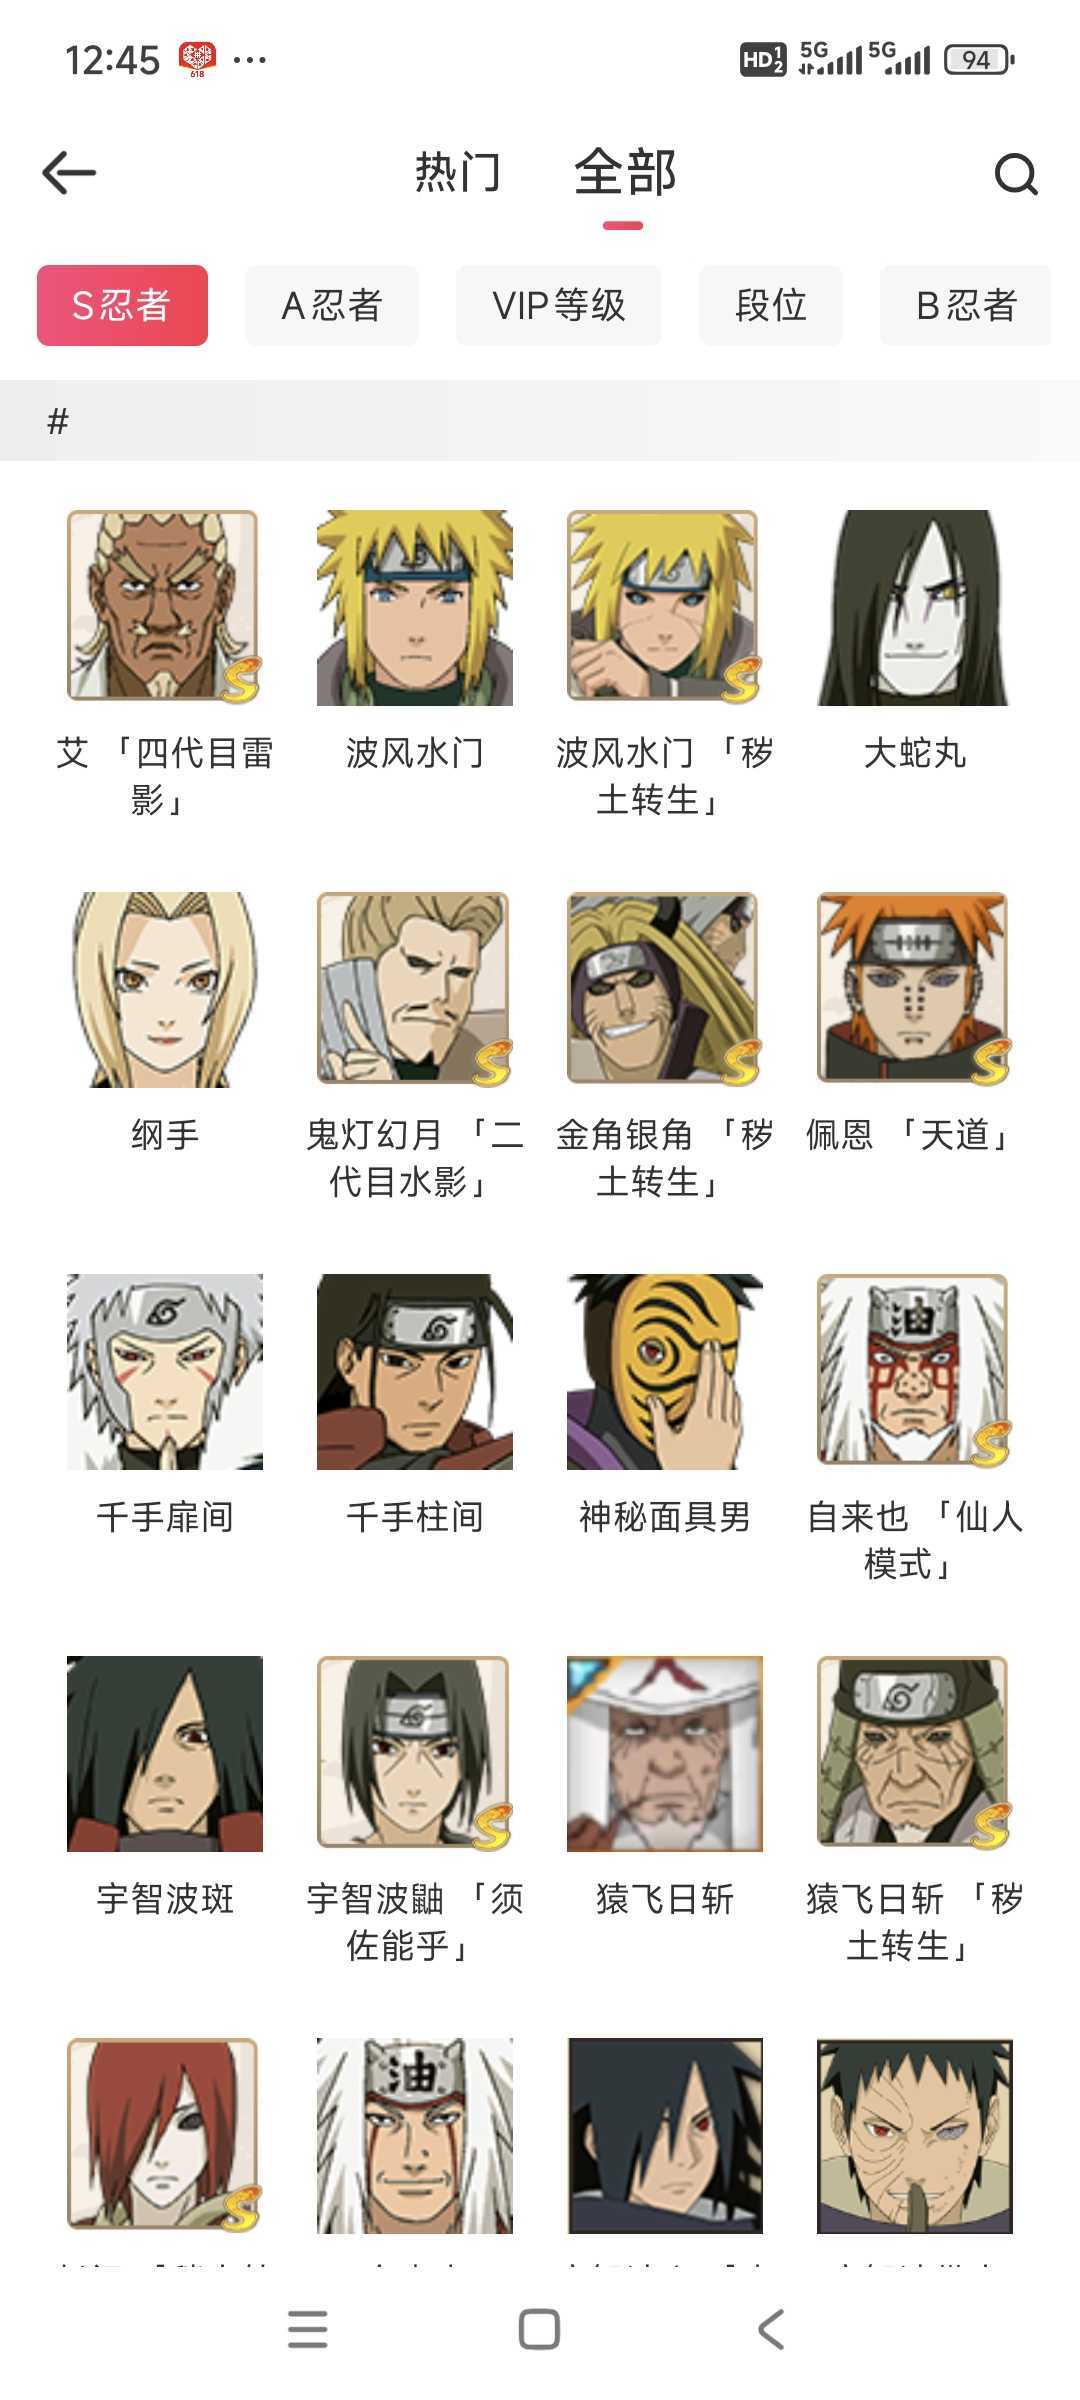Select the 大蛇丸 avatar
Screen dimensions: 1080x2400
tap(914, 608)
